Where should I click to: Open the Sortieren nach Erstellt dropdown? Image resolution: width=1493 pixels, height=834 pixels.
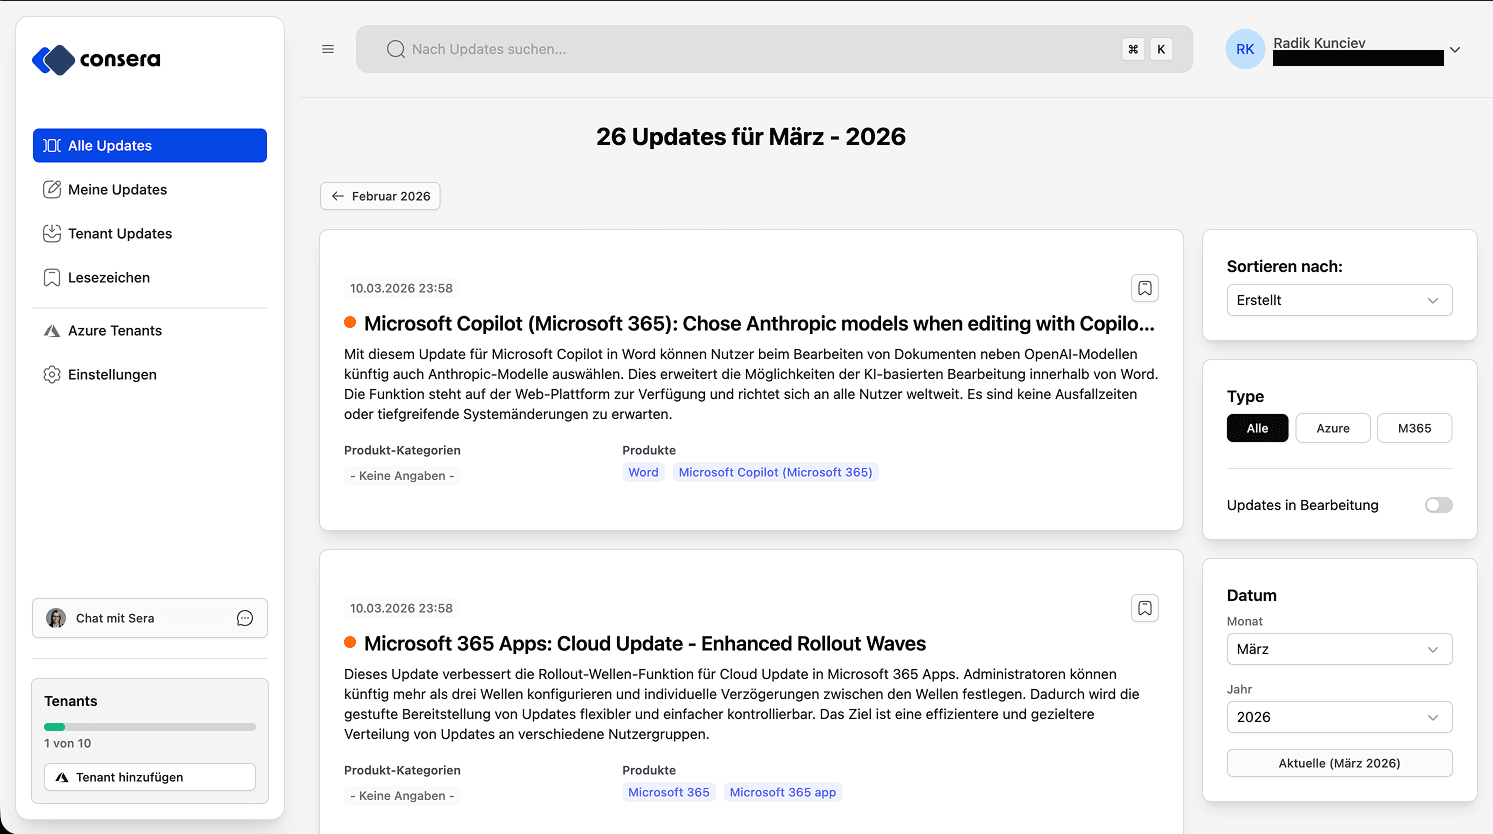(x=1340, y=300)
